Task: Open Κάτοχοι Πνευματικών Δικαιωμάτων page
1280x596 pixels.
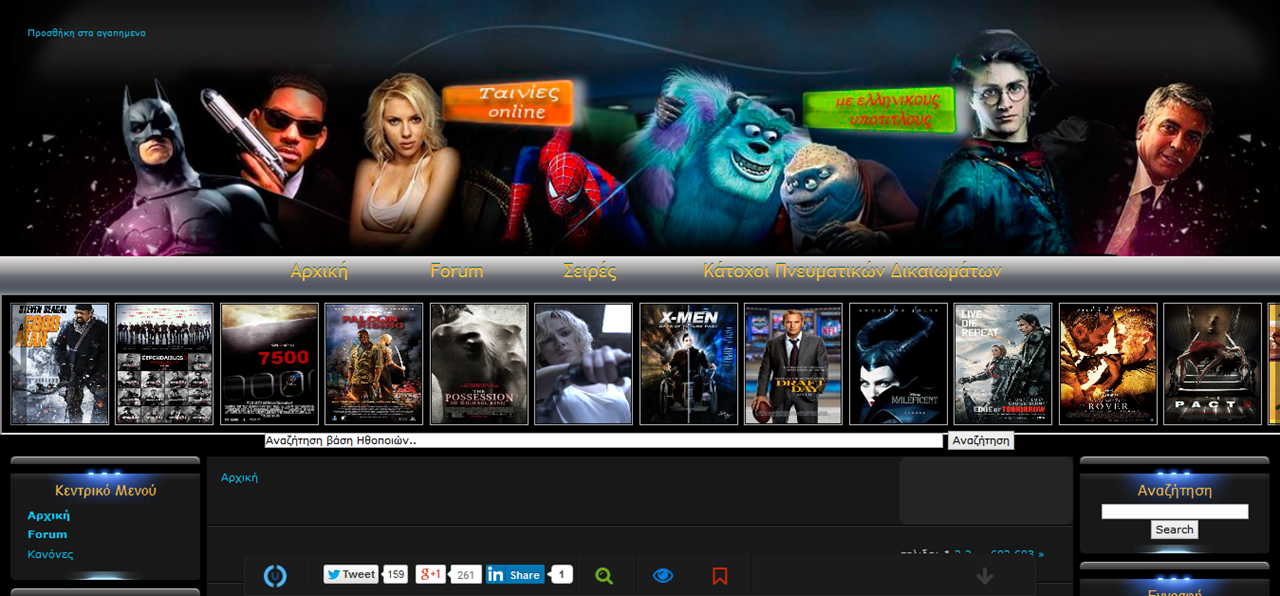Action: click(x=852, y=271)
